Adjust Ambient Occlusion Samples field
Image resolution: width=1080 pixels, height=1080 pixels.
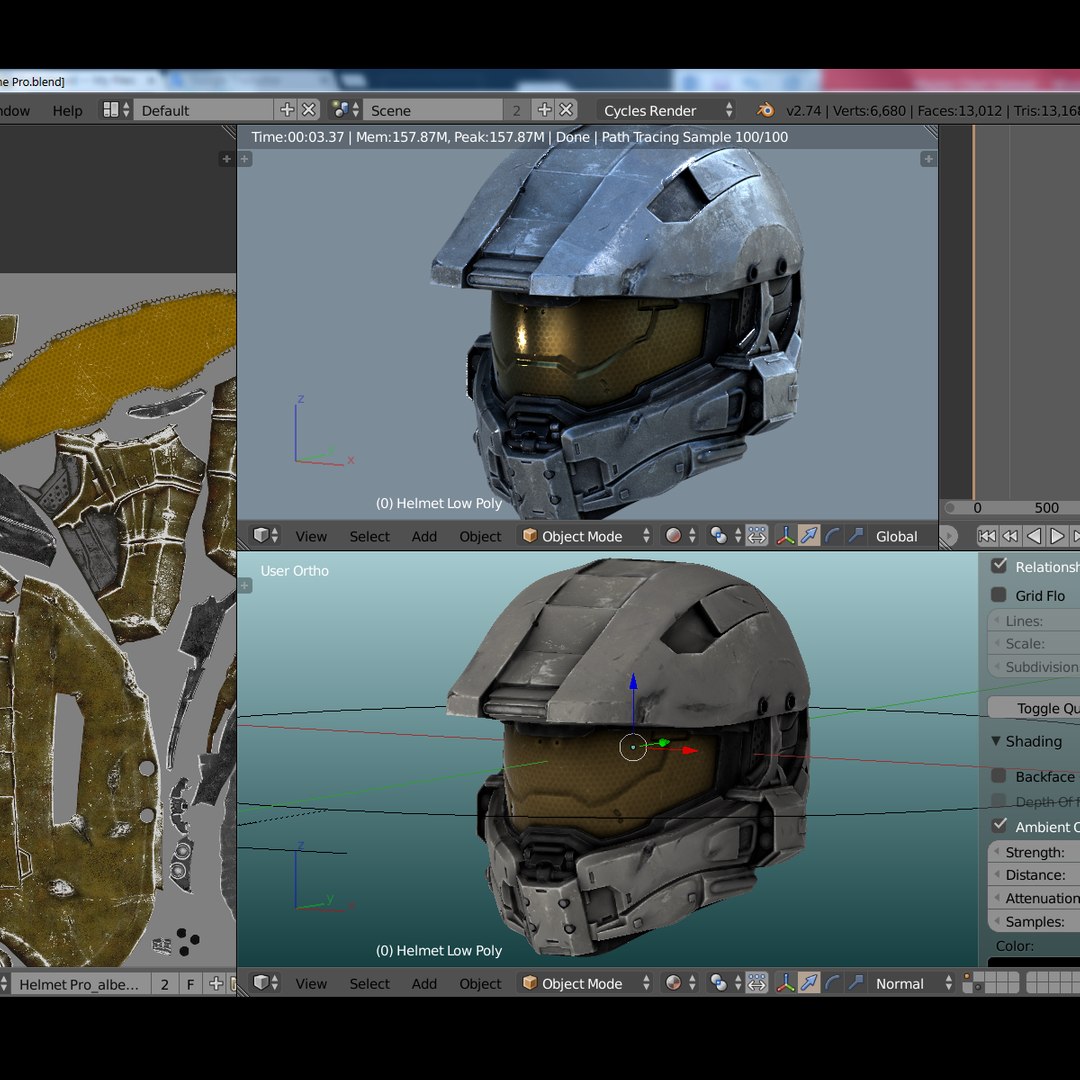click(x=1034, y=922)
